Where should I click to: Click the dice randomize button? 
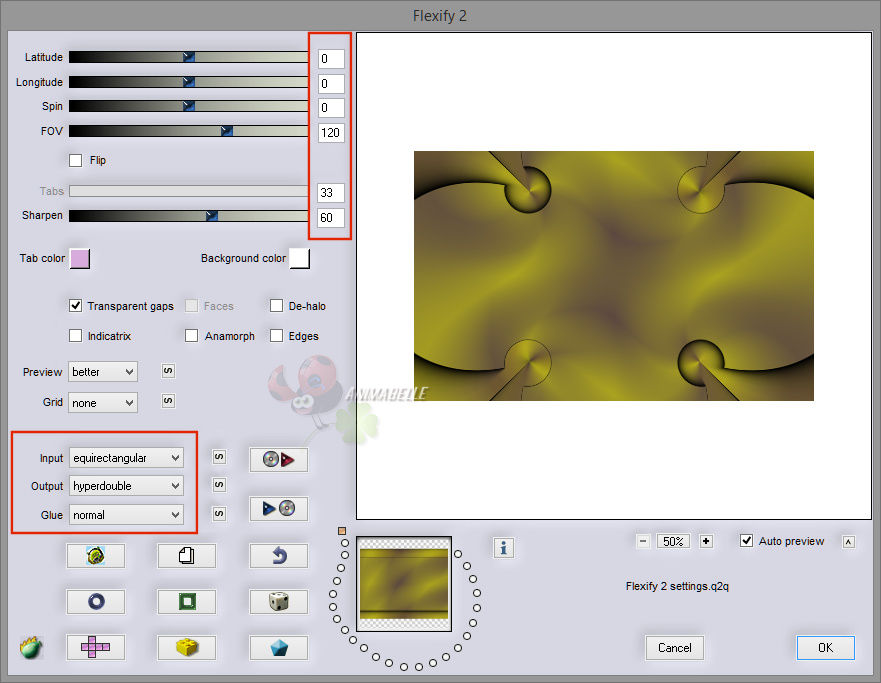pyautogui.click(x=279, y=602)
